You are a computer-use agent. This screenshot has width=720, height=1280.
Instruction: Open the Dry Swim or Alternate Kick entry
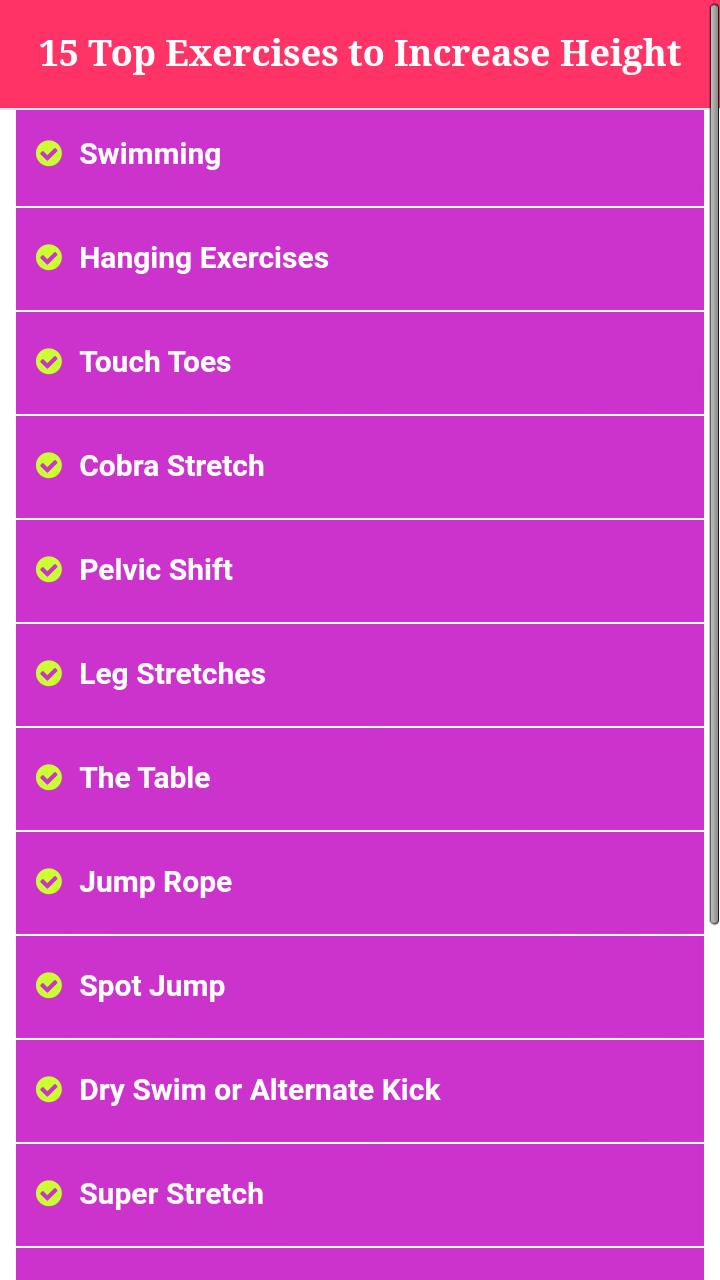pos(260,1090)
